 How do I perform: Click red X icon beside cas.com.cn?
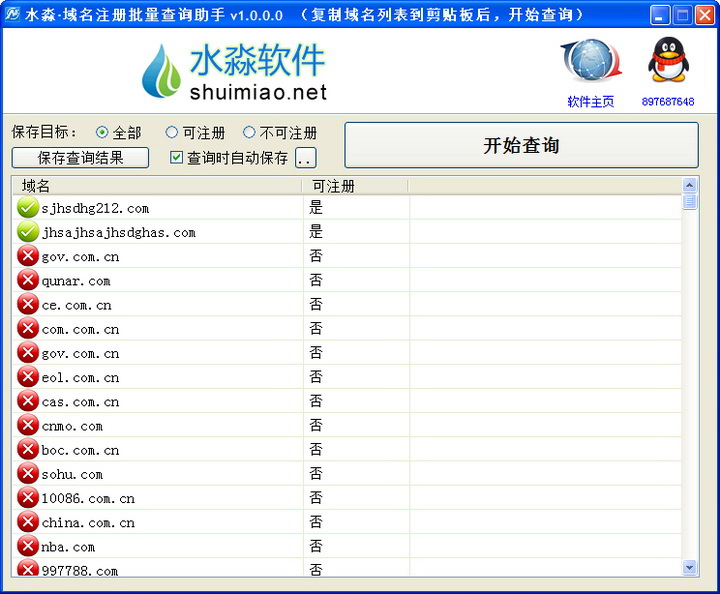28,401
